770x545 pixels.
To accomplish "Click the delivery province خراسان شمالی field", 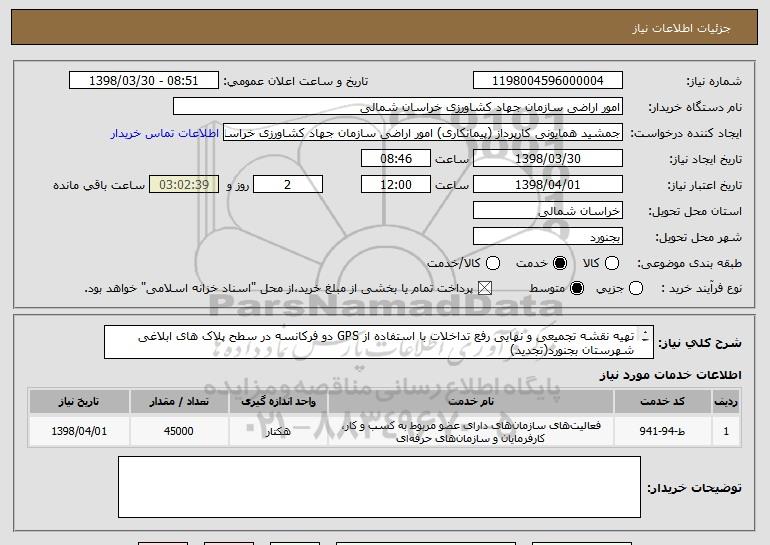I will pyautogui.click(x=548, y=211).
